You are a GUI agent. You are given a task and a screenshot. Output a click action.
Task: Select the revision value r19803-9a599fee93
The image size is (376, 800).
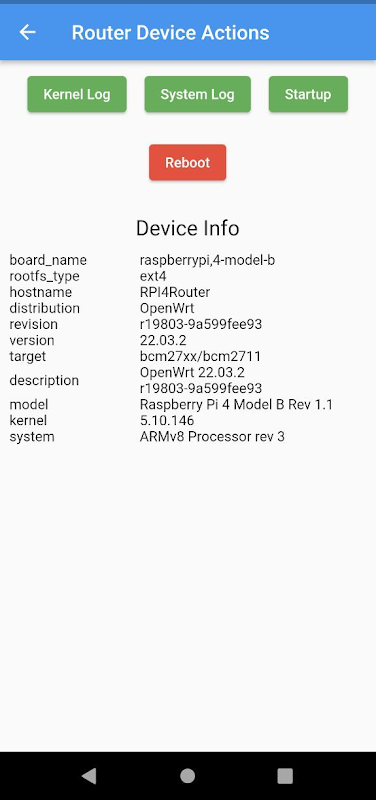click(201, 324)
